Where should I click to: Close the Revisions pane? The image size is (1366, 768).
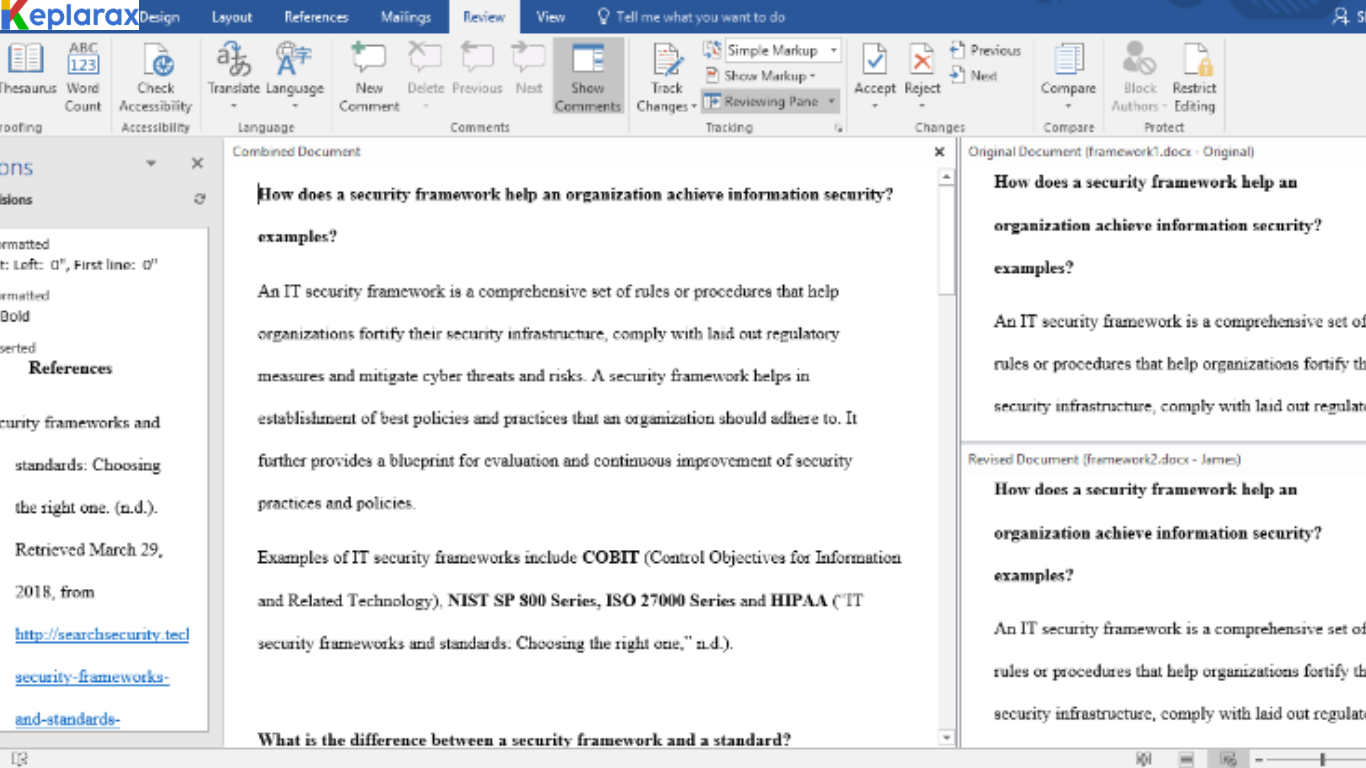coord(196,163)
